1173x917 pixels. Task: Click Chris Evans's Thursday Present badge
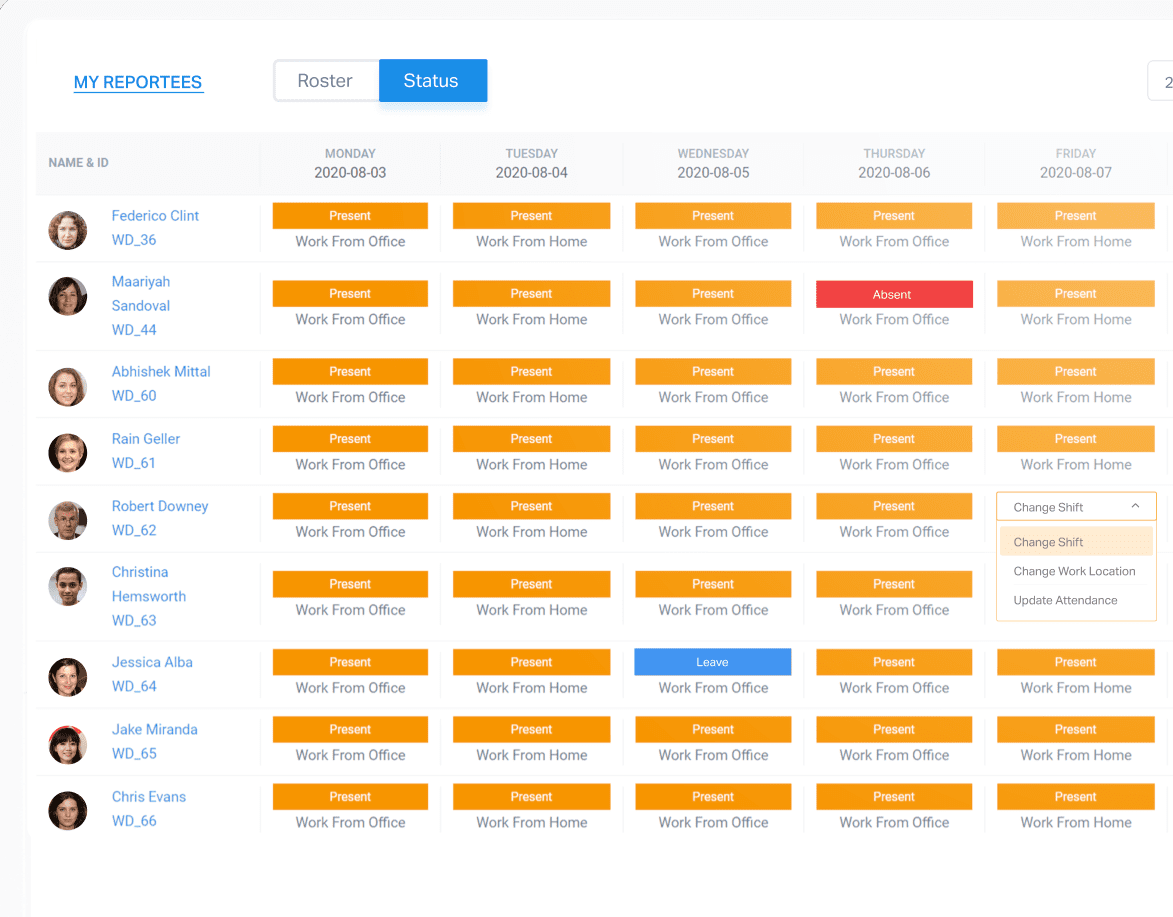pyautogui.click(x=894, y=797)
